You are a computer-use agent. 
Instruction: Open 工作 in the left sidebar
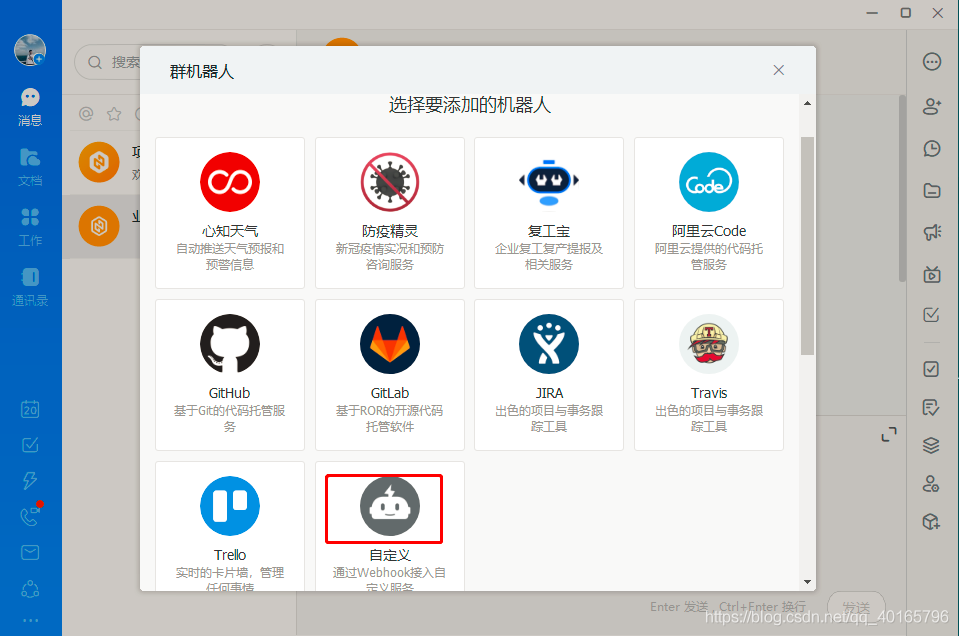(x=30, y=227)
